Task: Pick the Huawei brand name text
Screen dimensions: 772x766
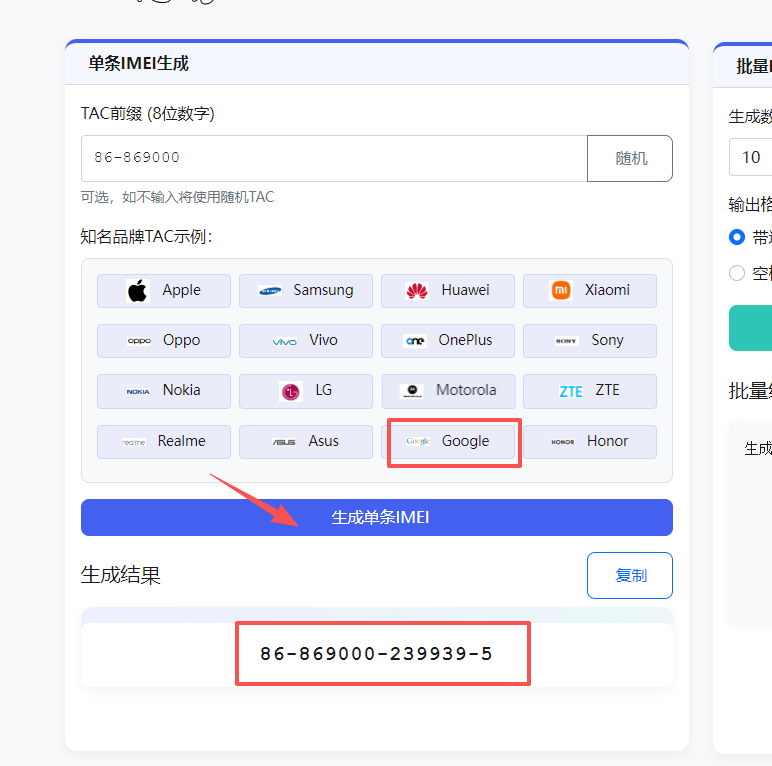Action: coord(465,290)
